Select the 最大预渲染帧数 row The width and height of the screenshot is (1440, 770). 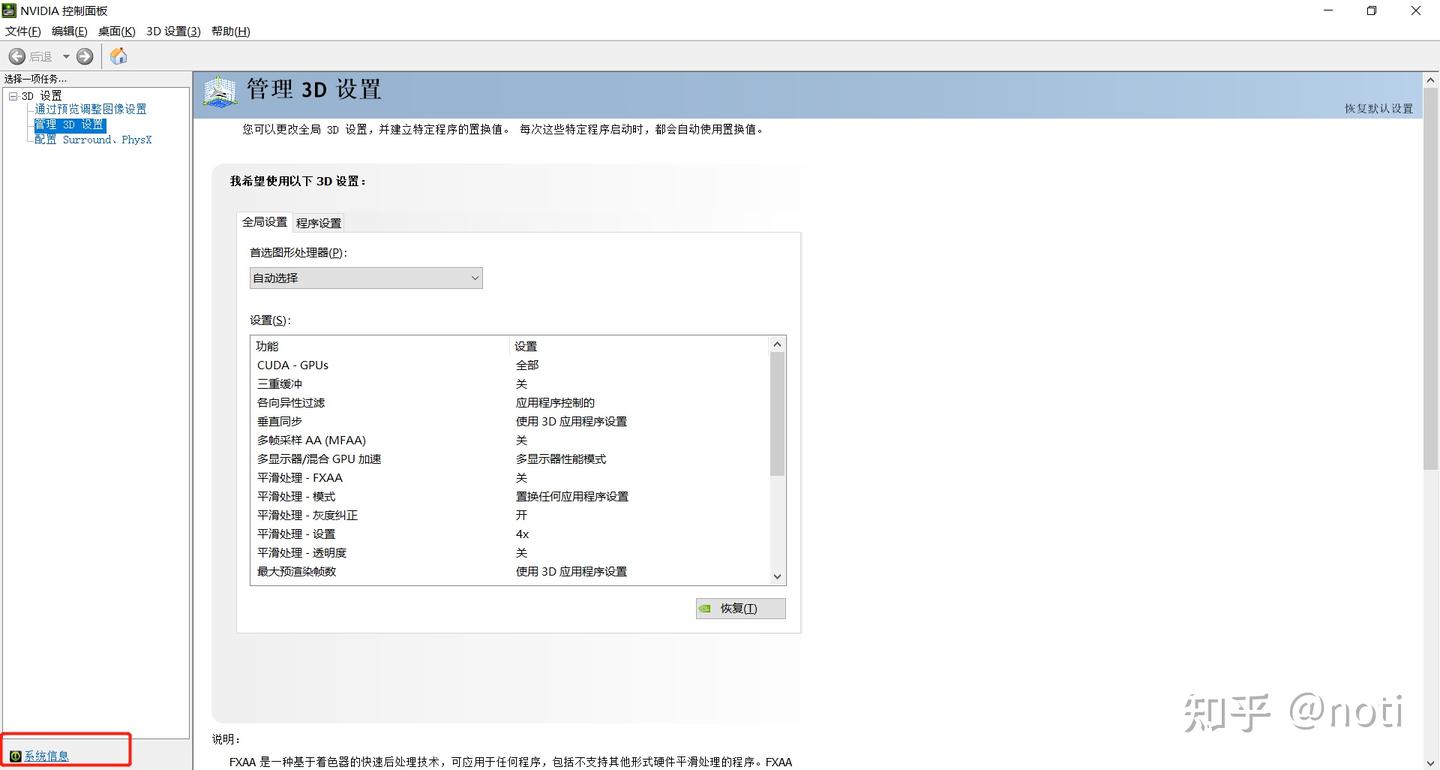click(x=510, y=572)
